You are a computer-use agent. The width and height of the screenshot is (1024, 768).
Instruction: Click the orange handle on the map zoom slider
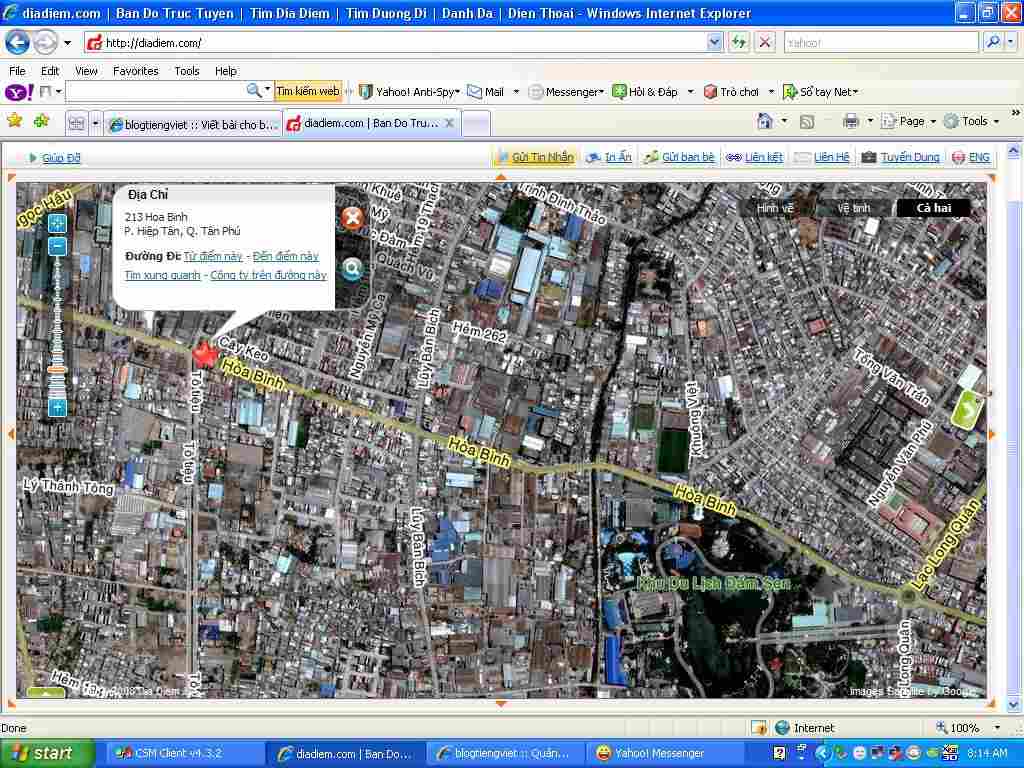57,370
